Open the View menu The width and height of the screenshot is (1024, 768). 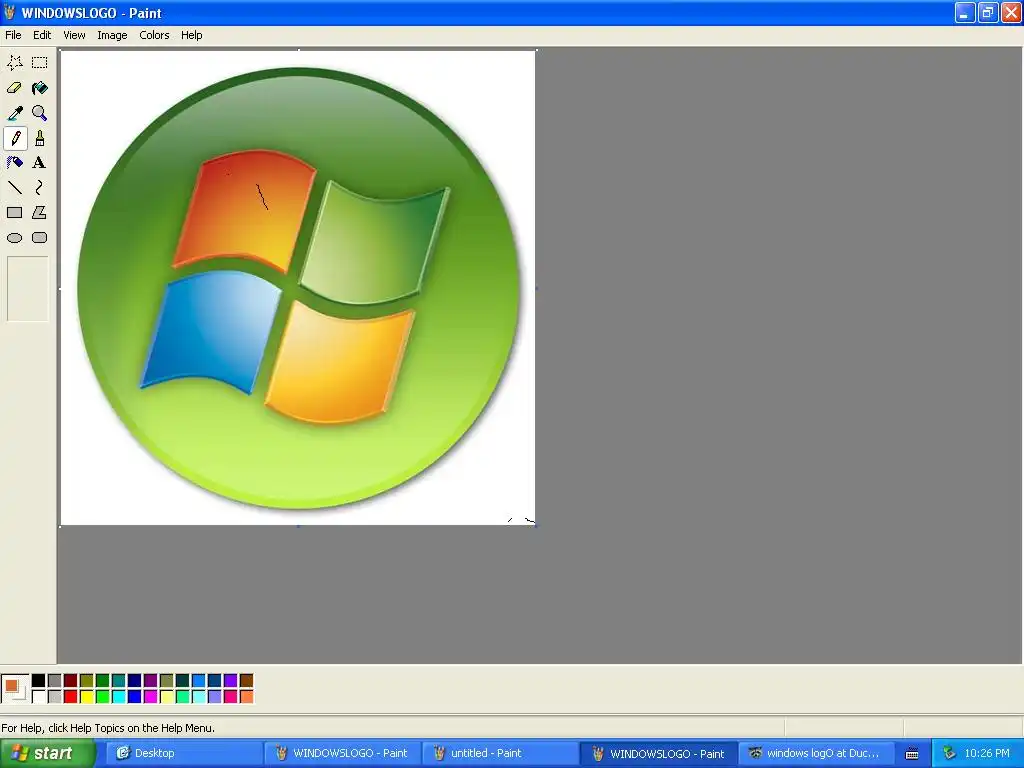pos(74,35)
